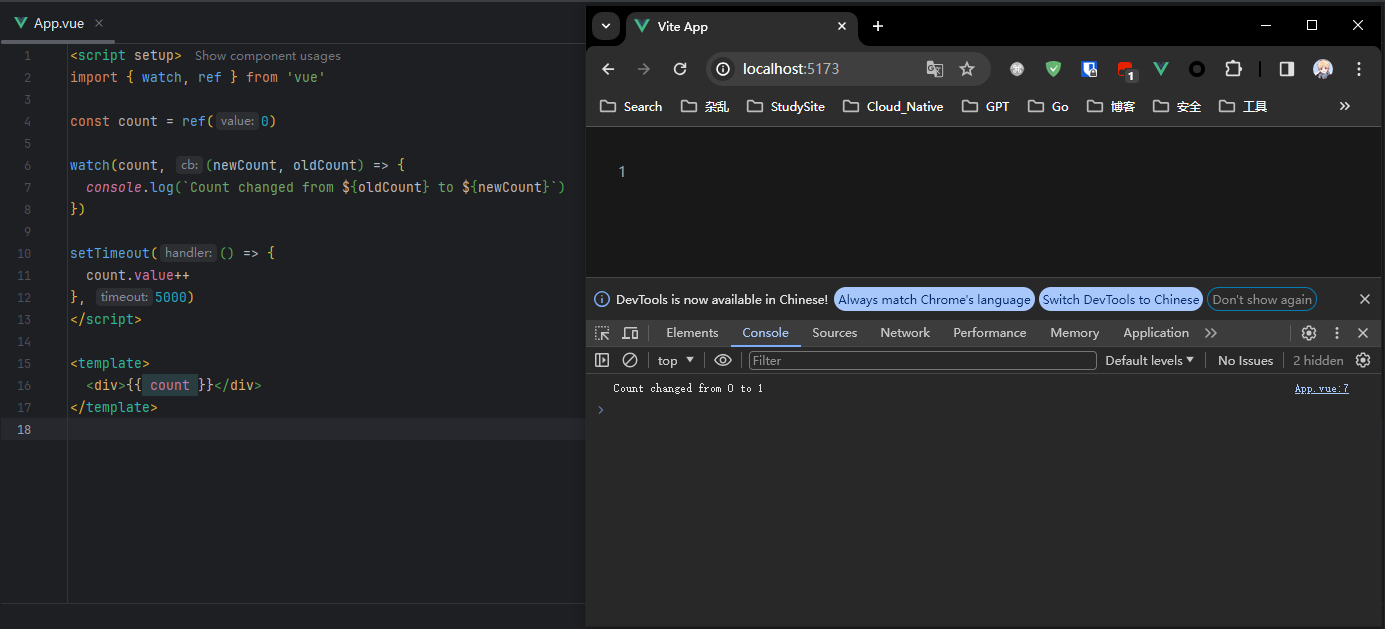Open the 安全 bookmarks folder
The height and width of the screenshot is (629, 1385).
[1177, 106]
